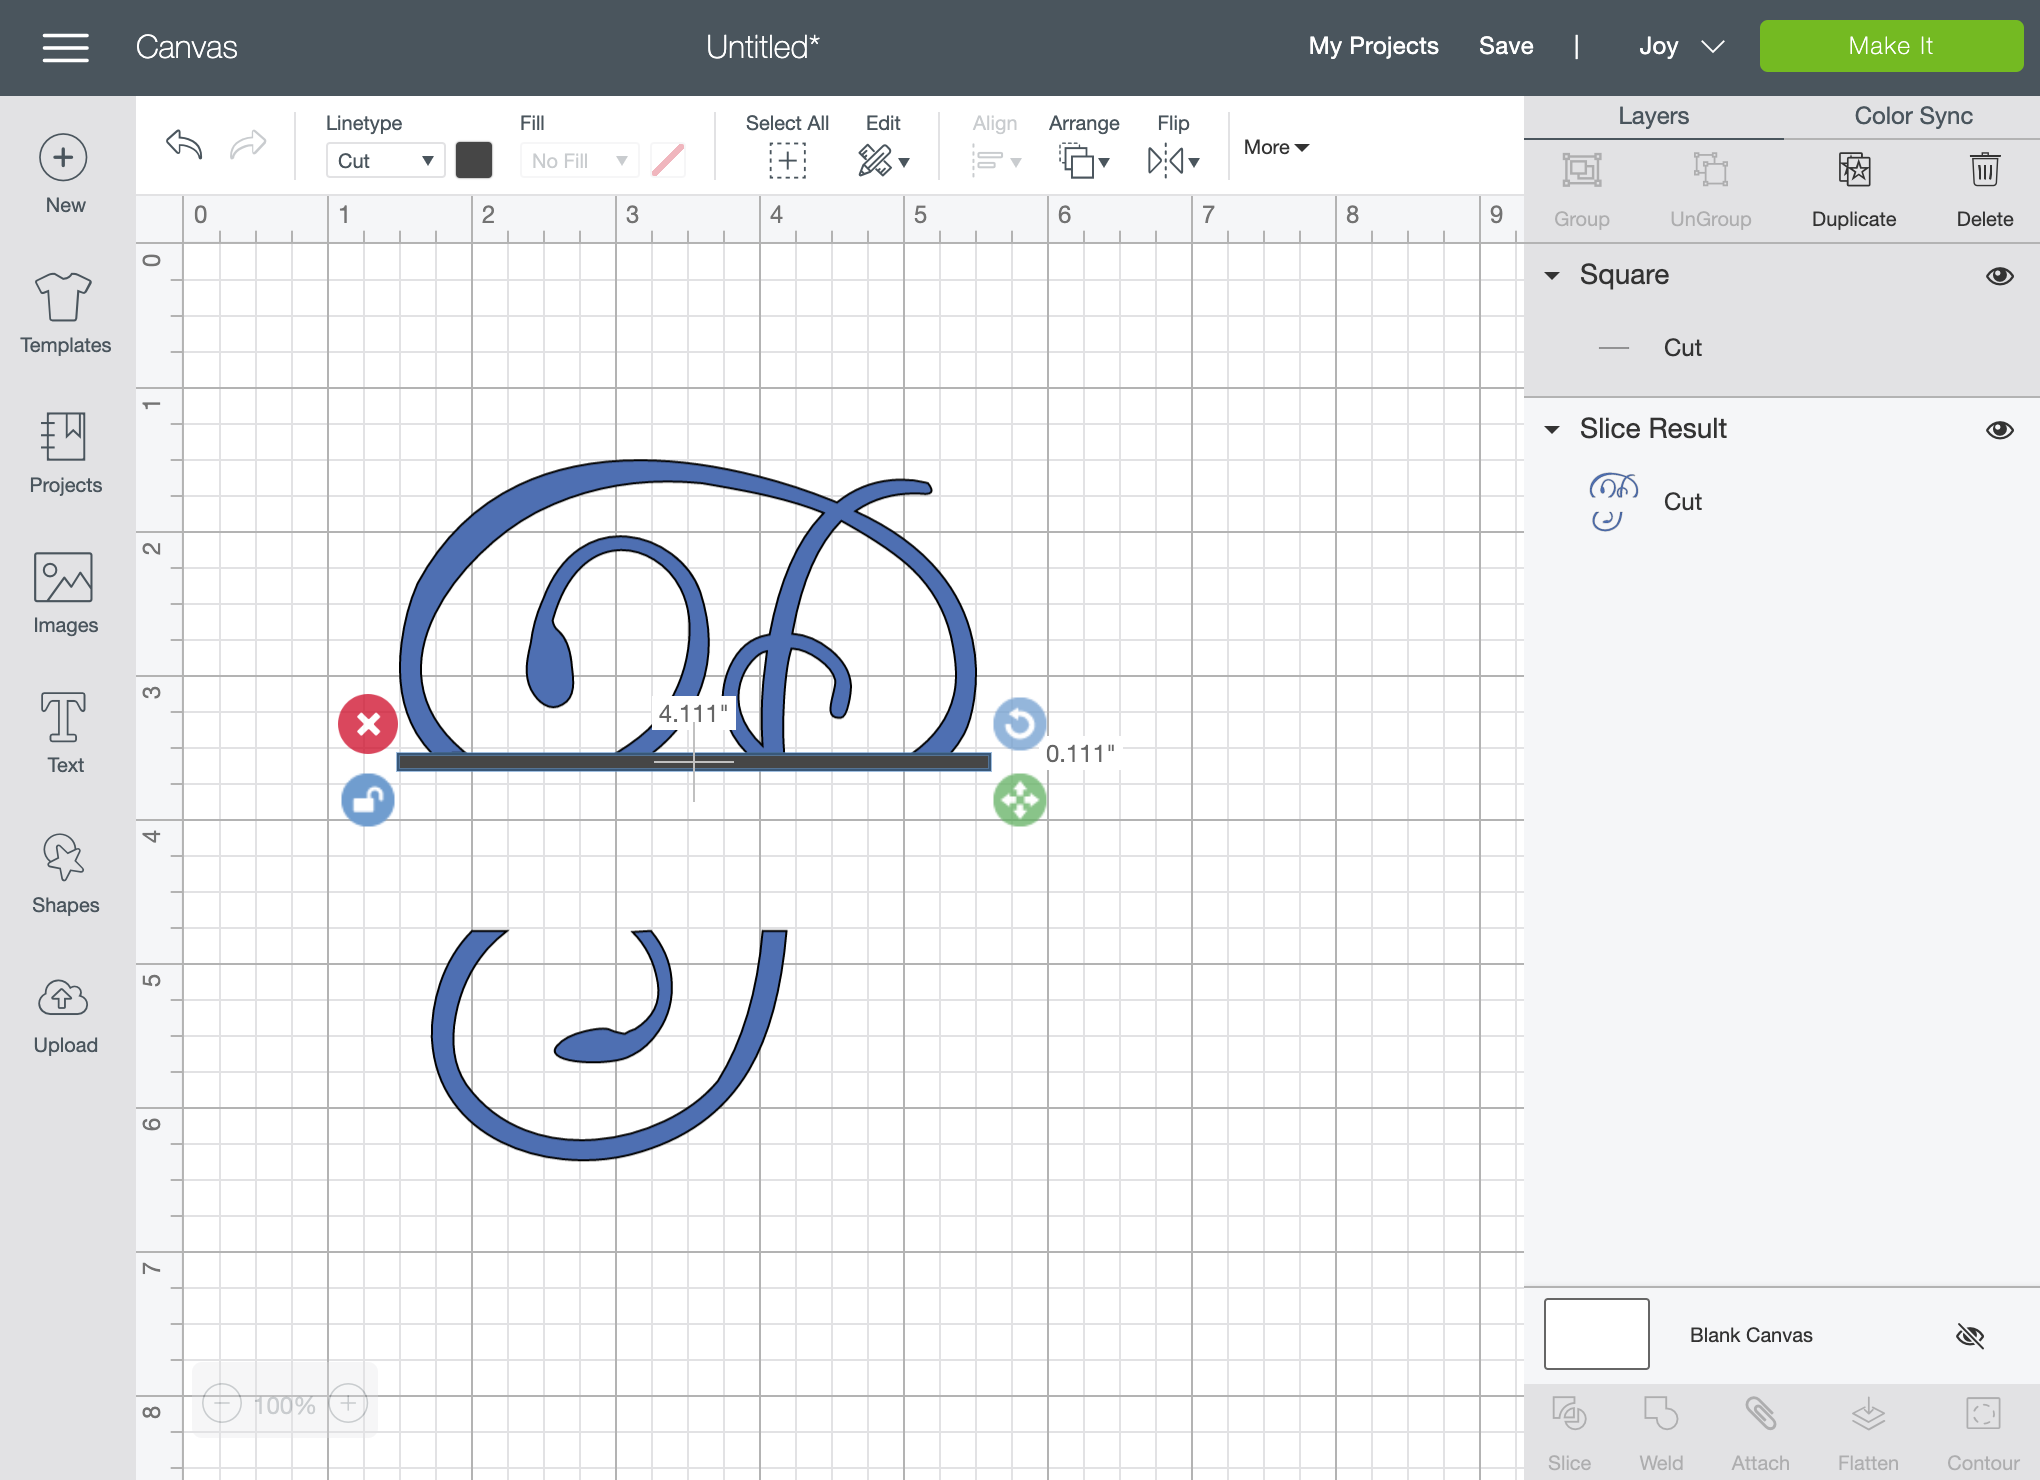The height and width of the screenshot is (1480, 2040).
Task: Open the hamburger main menu
Action: [65, 47]
